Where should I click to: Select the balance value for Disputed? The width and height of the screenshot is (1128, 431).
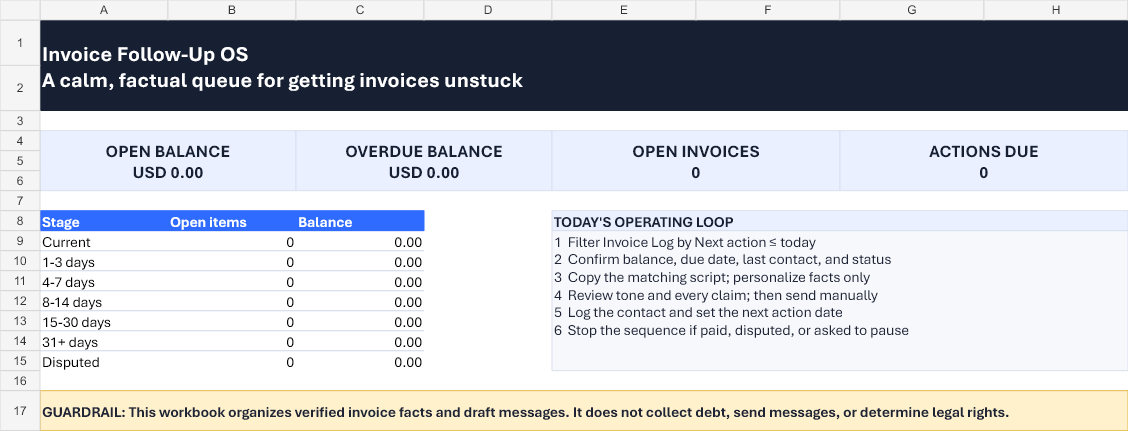[360, 363]
